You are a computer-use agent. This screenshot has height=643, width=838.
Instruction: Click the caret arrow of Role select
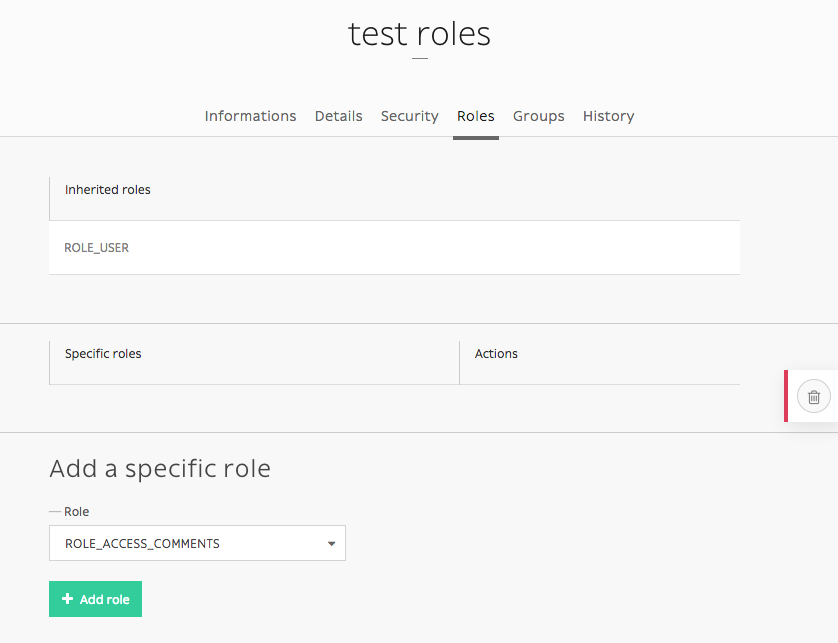331,544
